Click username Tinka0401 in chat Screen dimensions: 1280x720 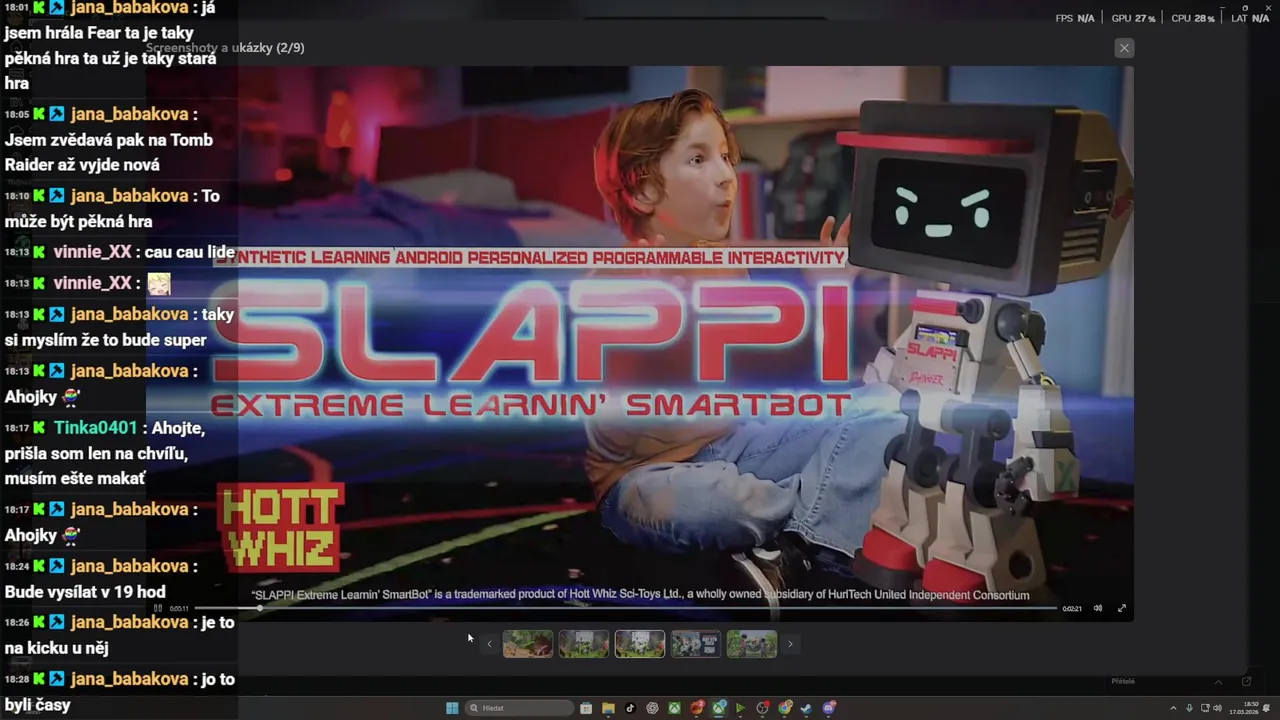tap(95, 428)
